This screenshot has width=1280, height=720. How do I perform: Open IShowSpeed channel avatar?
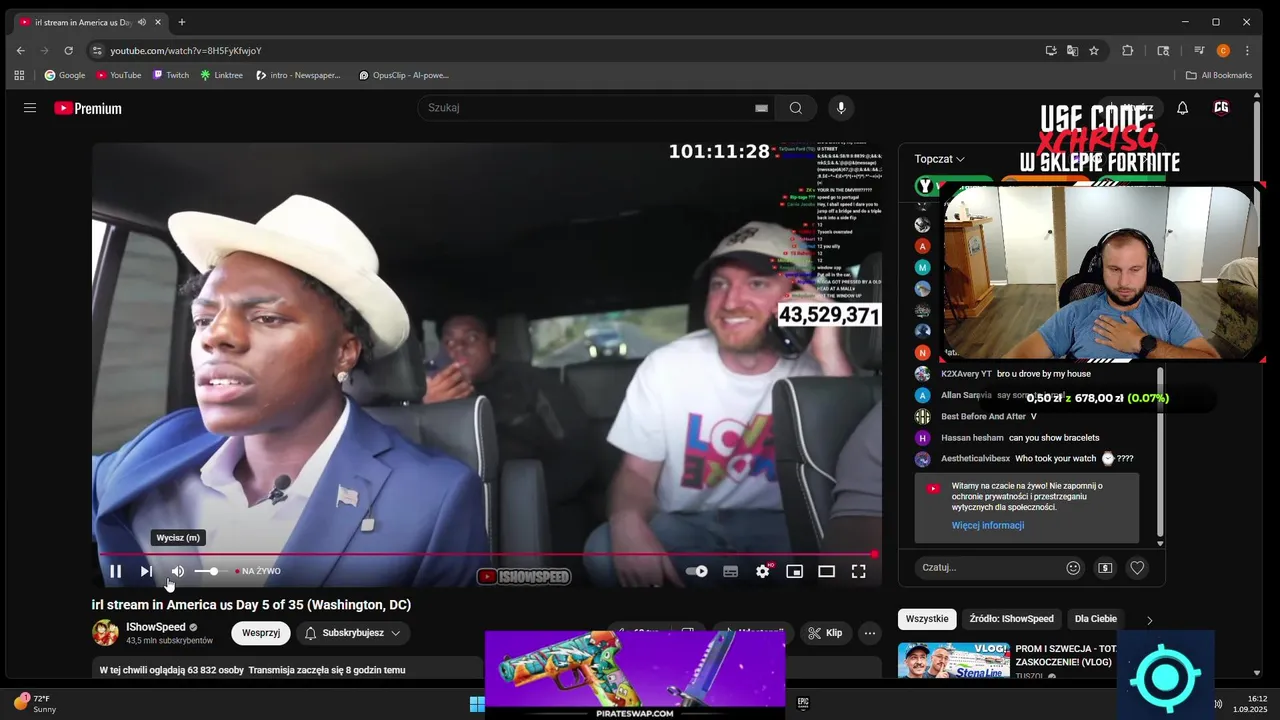(105, 633)
